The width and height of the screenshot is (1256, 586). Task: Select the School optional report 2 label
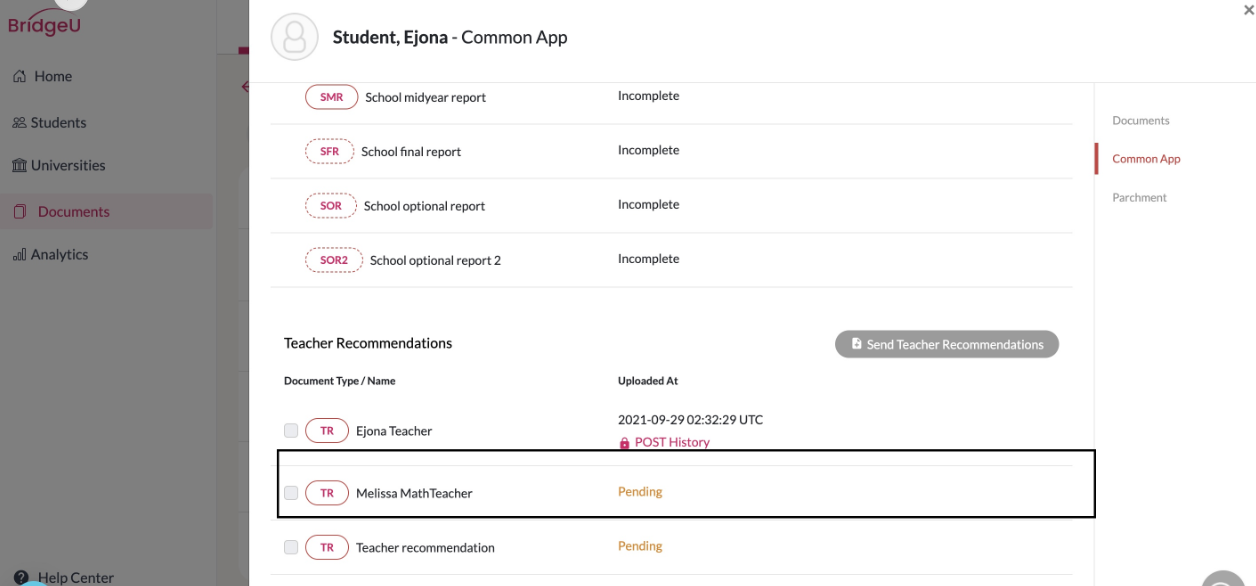coord(435,260)
